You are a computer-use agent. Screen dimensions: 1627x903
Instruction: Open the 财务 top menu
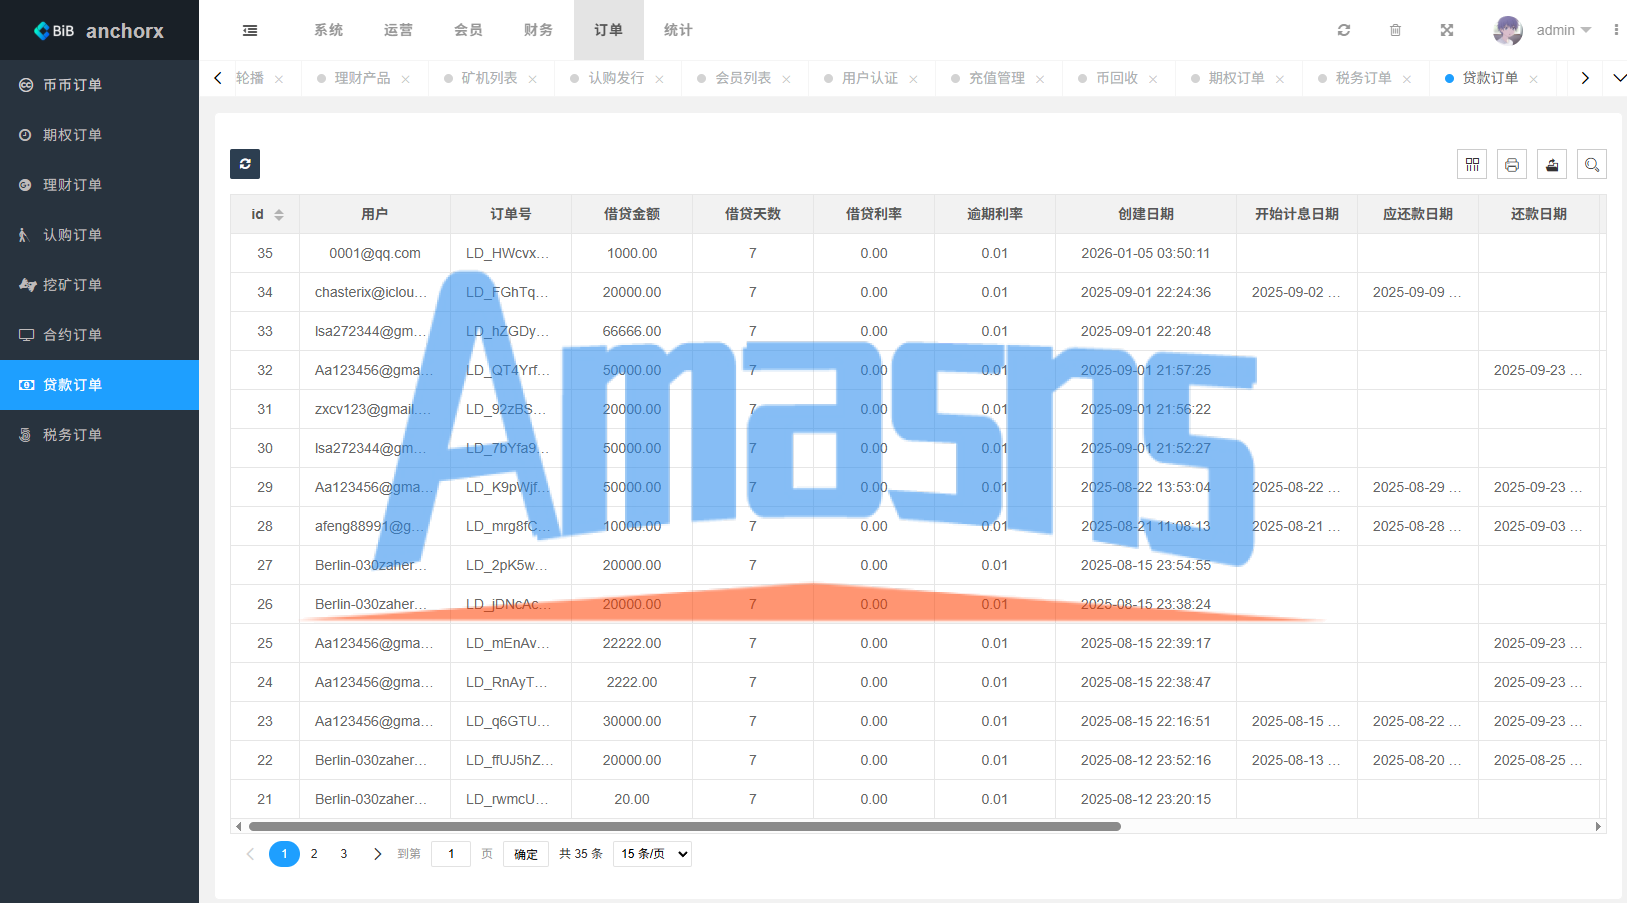pyautogui.click(x=538, y=30)
